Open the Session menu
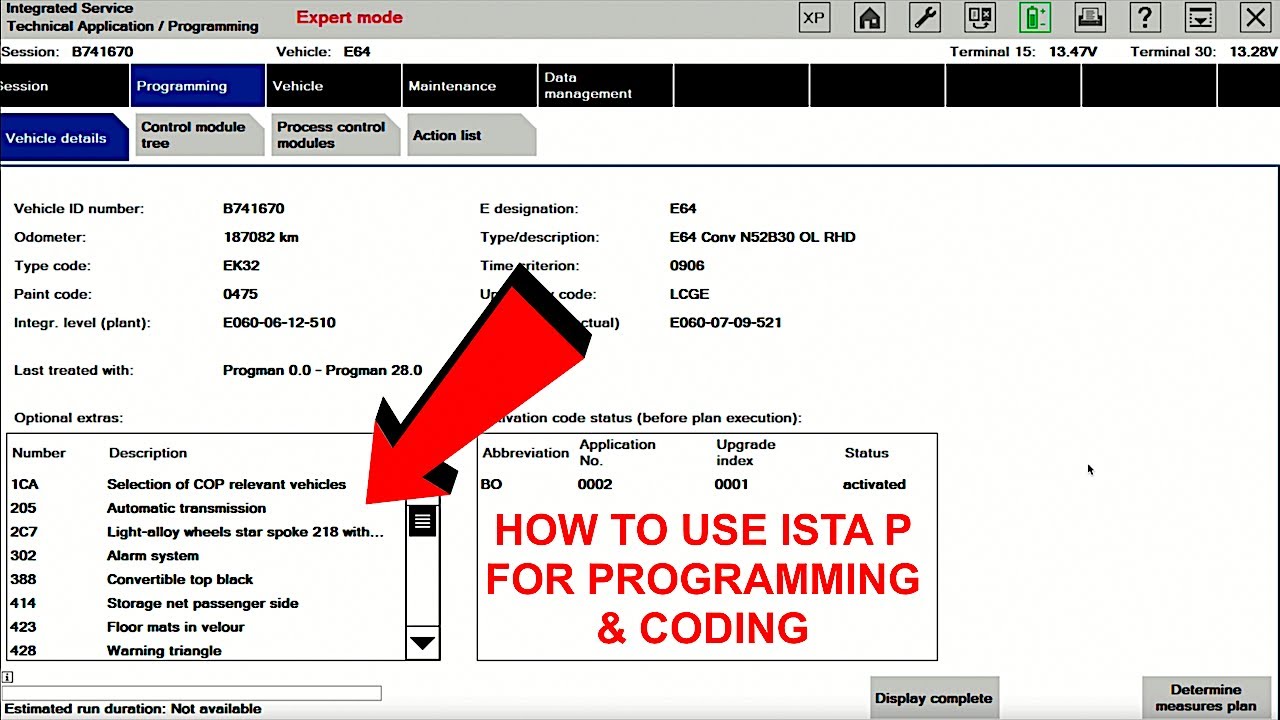 (63, 85)
